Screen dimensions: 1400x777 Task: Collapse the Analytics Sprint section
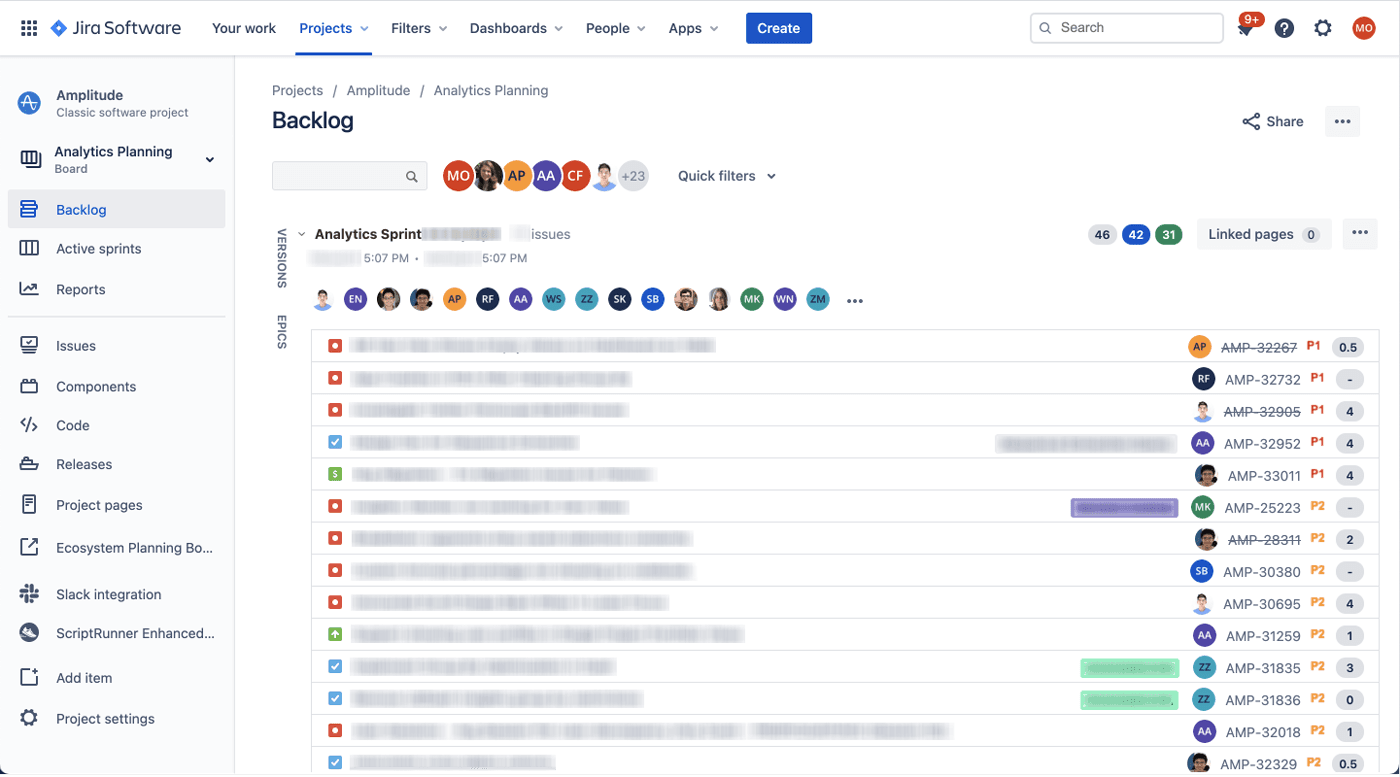click(302, 234)
